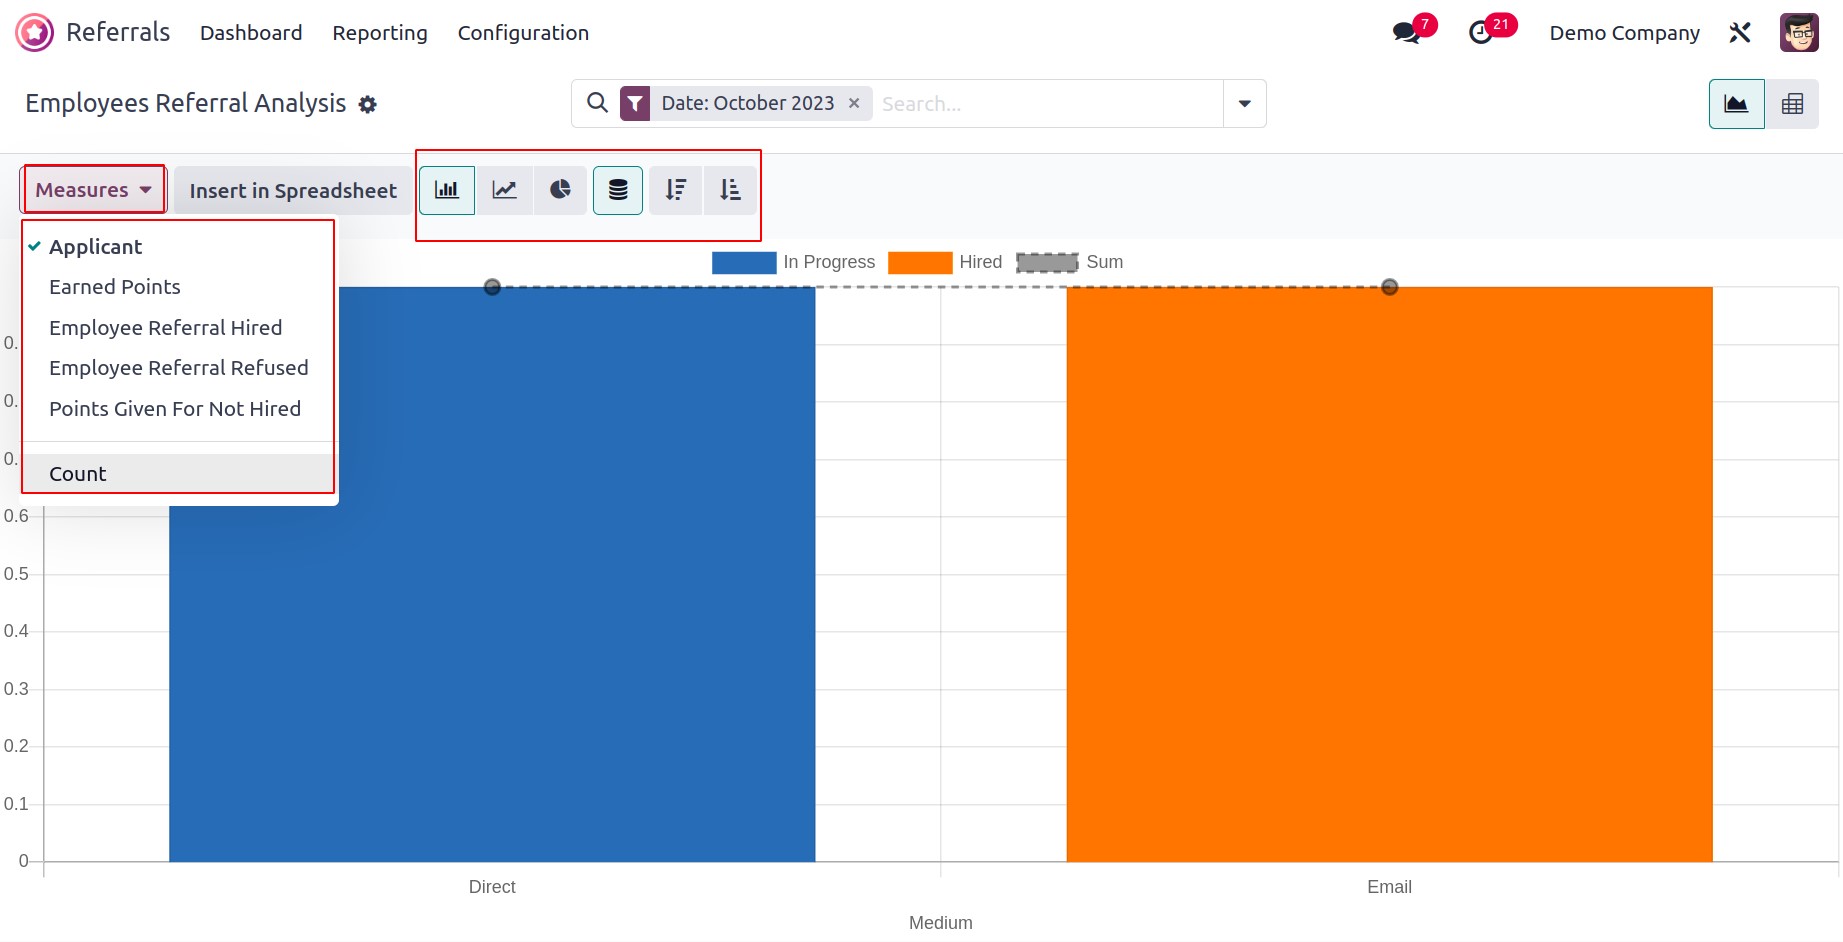This screenshot has height=942, width=1843.
Task: Click the Employees Referral Analysis title
Action: tap(186, 104)
